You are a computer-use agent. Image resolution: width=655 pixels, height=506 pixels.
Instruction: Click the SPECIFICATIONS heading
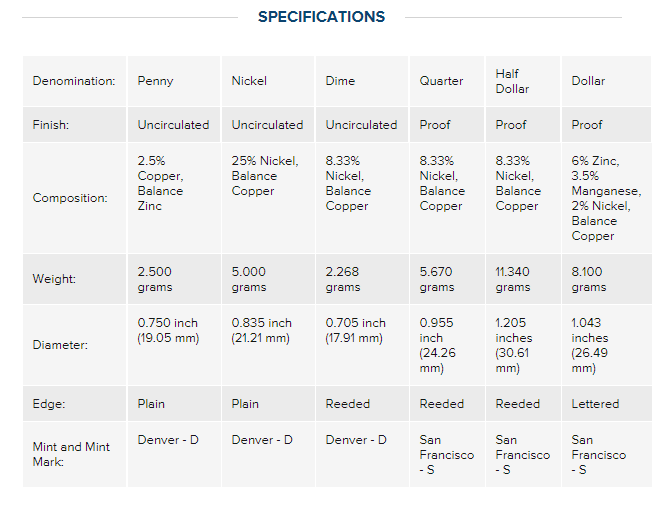[321, 17]
